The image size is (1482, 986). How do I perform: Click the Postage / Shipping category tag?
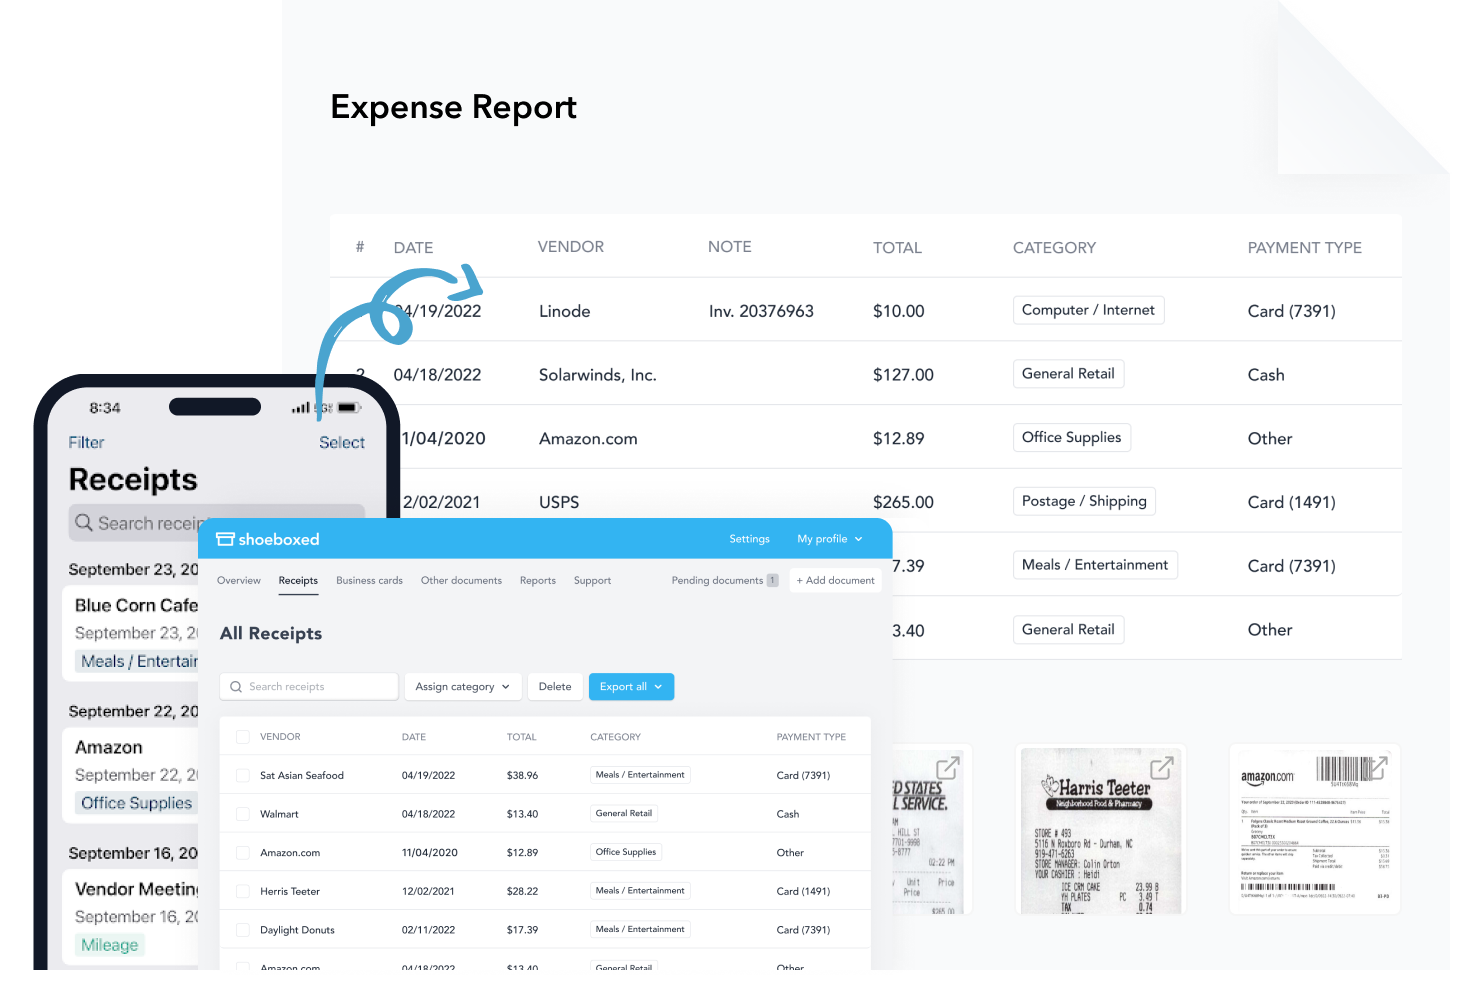1084,501
